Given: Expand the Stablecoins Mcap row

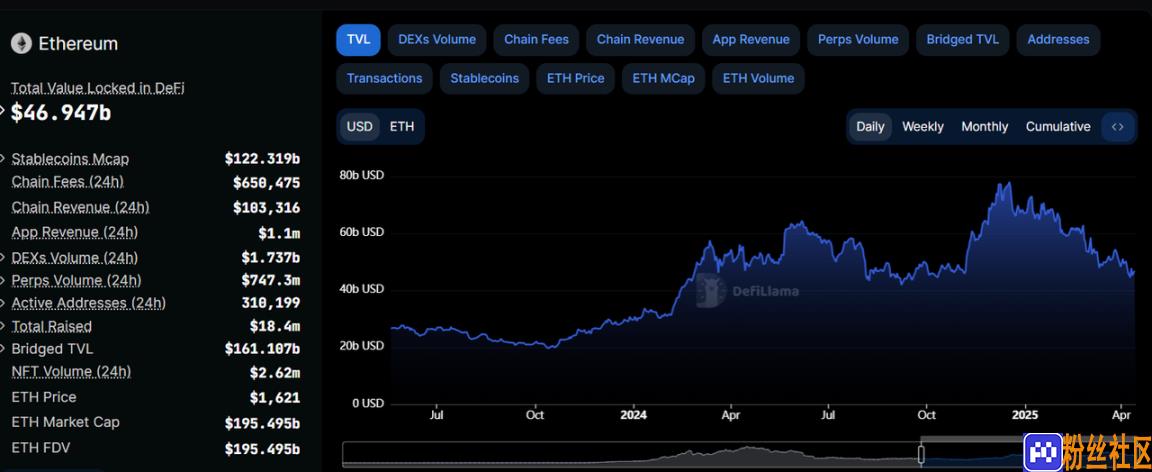Looking at the screenshot, I should pyautogui.click(x=2, y=159).
